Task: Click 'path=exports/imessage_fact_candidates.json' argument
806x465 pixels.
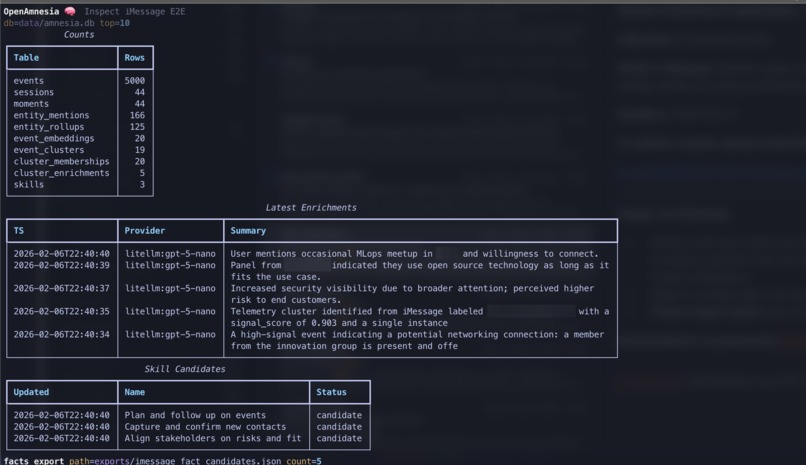Action: pyautogui.click(x=175, y=461)
